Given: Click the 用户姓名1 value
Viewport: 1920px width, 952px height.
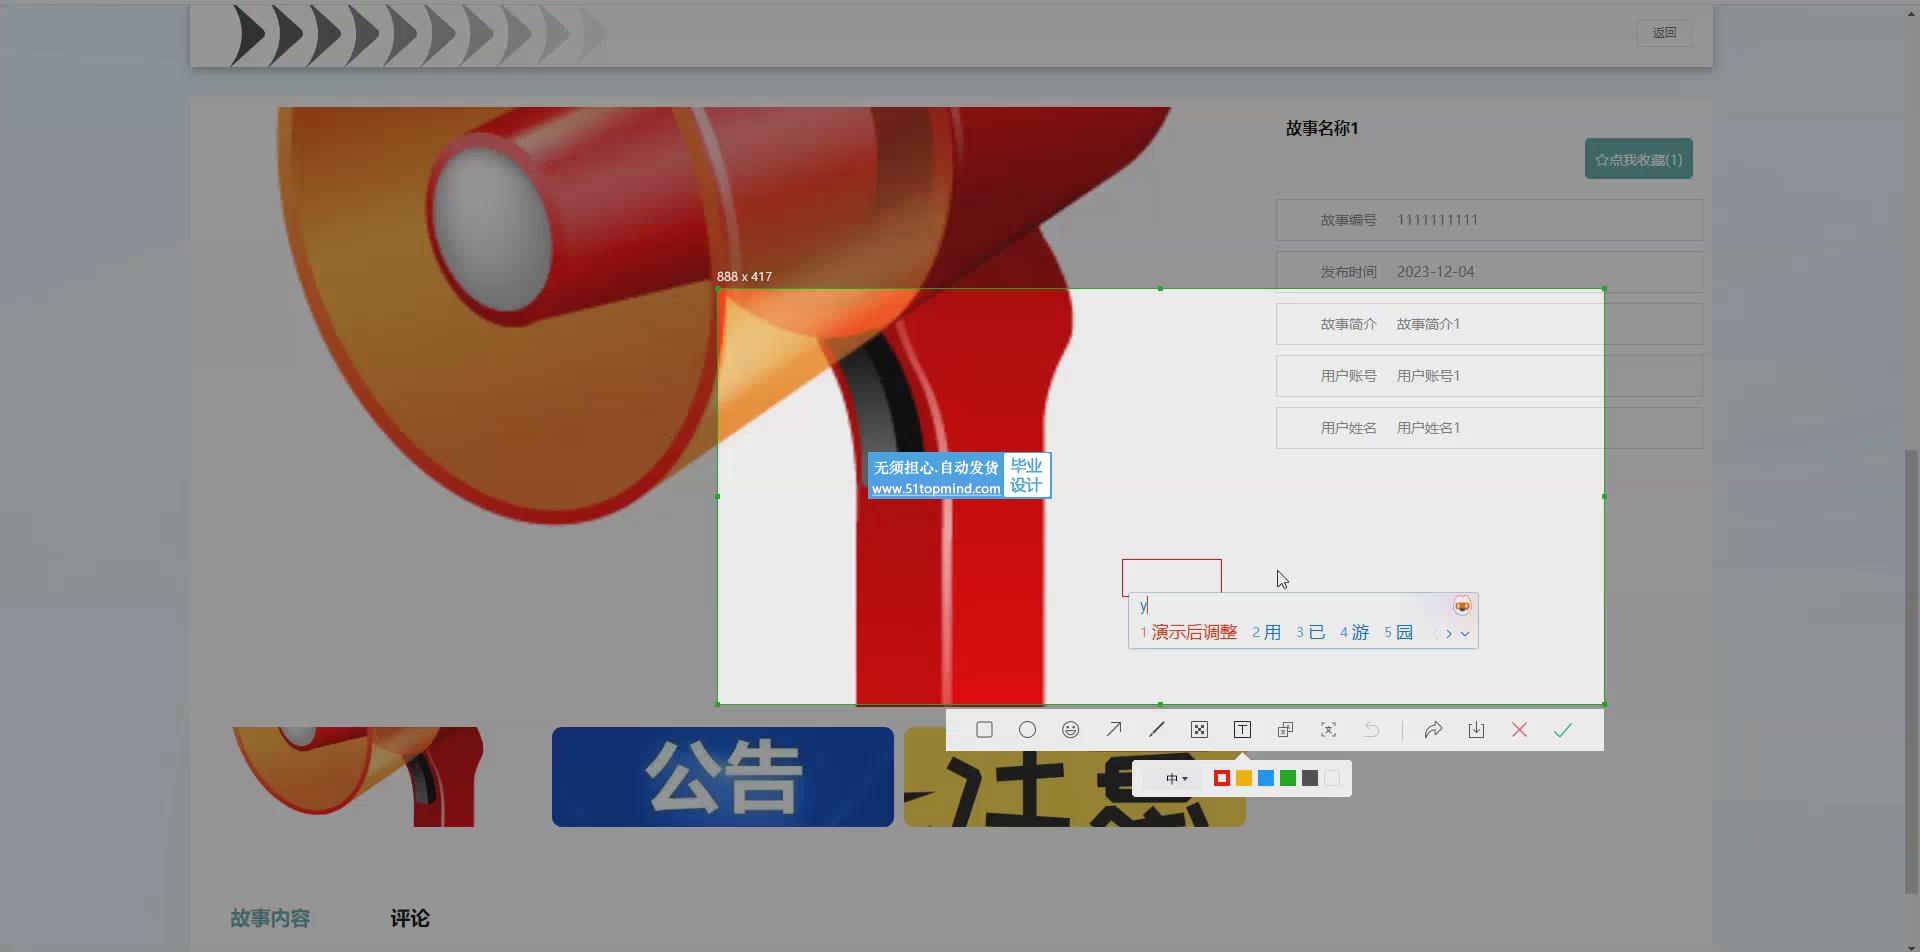Looking at the screenshot, I should [x=1428, y=428].
